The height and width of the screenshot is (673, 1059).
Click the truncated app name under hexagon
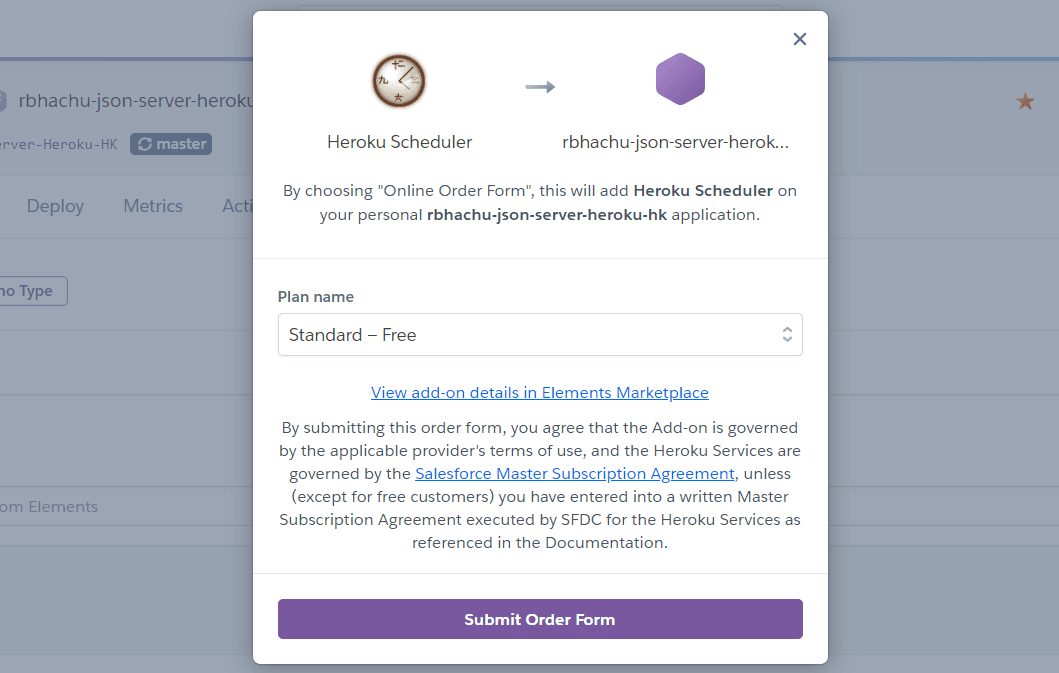(676, 142)
